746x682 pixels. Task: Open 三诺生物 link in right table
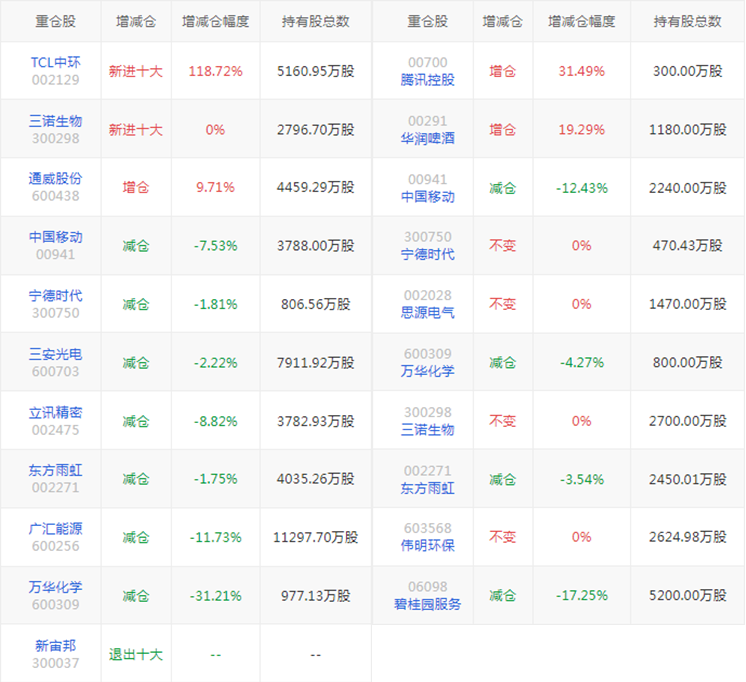click(428, 430)
